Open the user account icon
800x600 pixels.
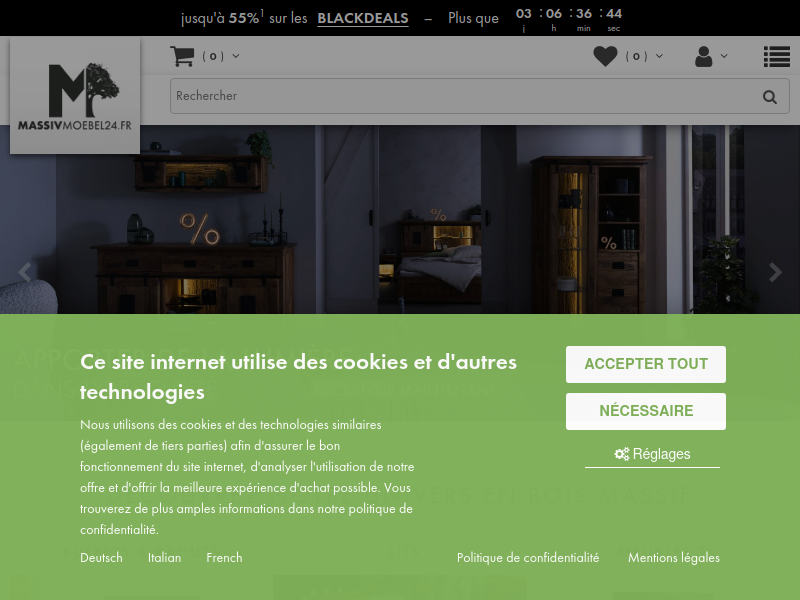pos(704,57)
